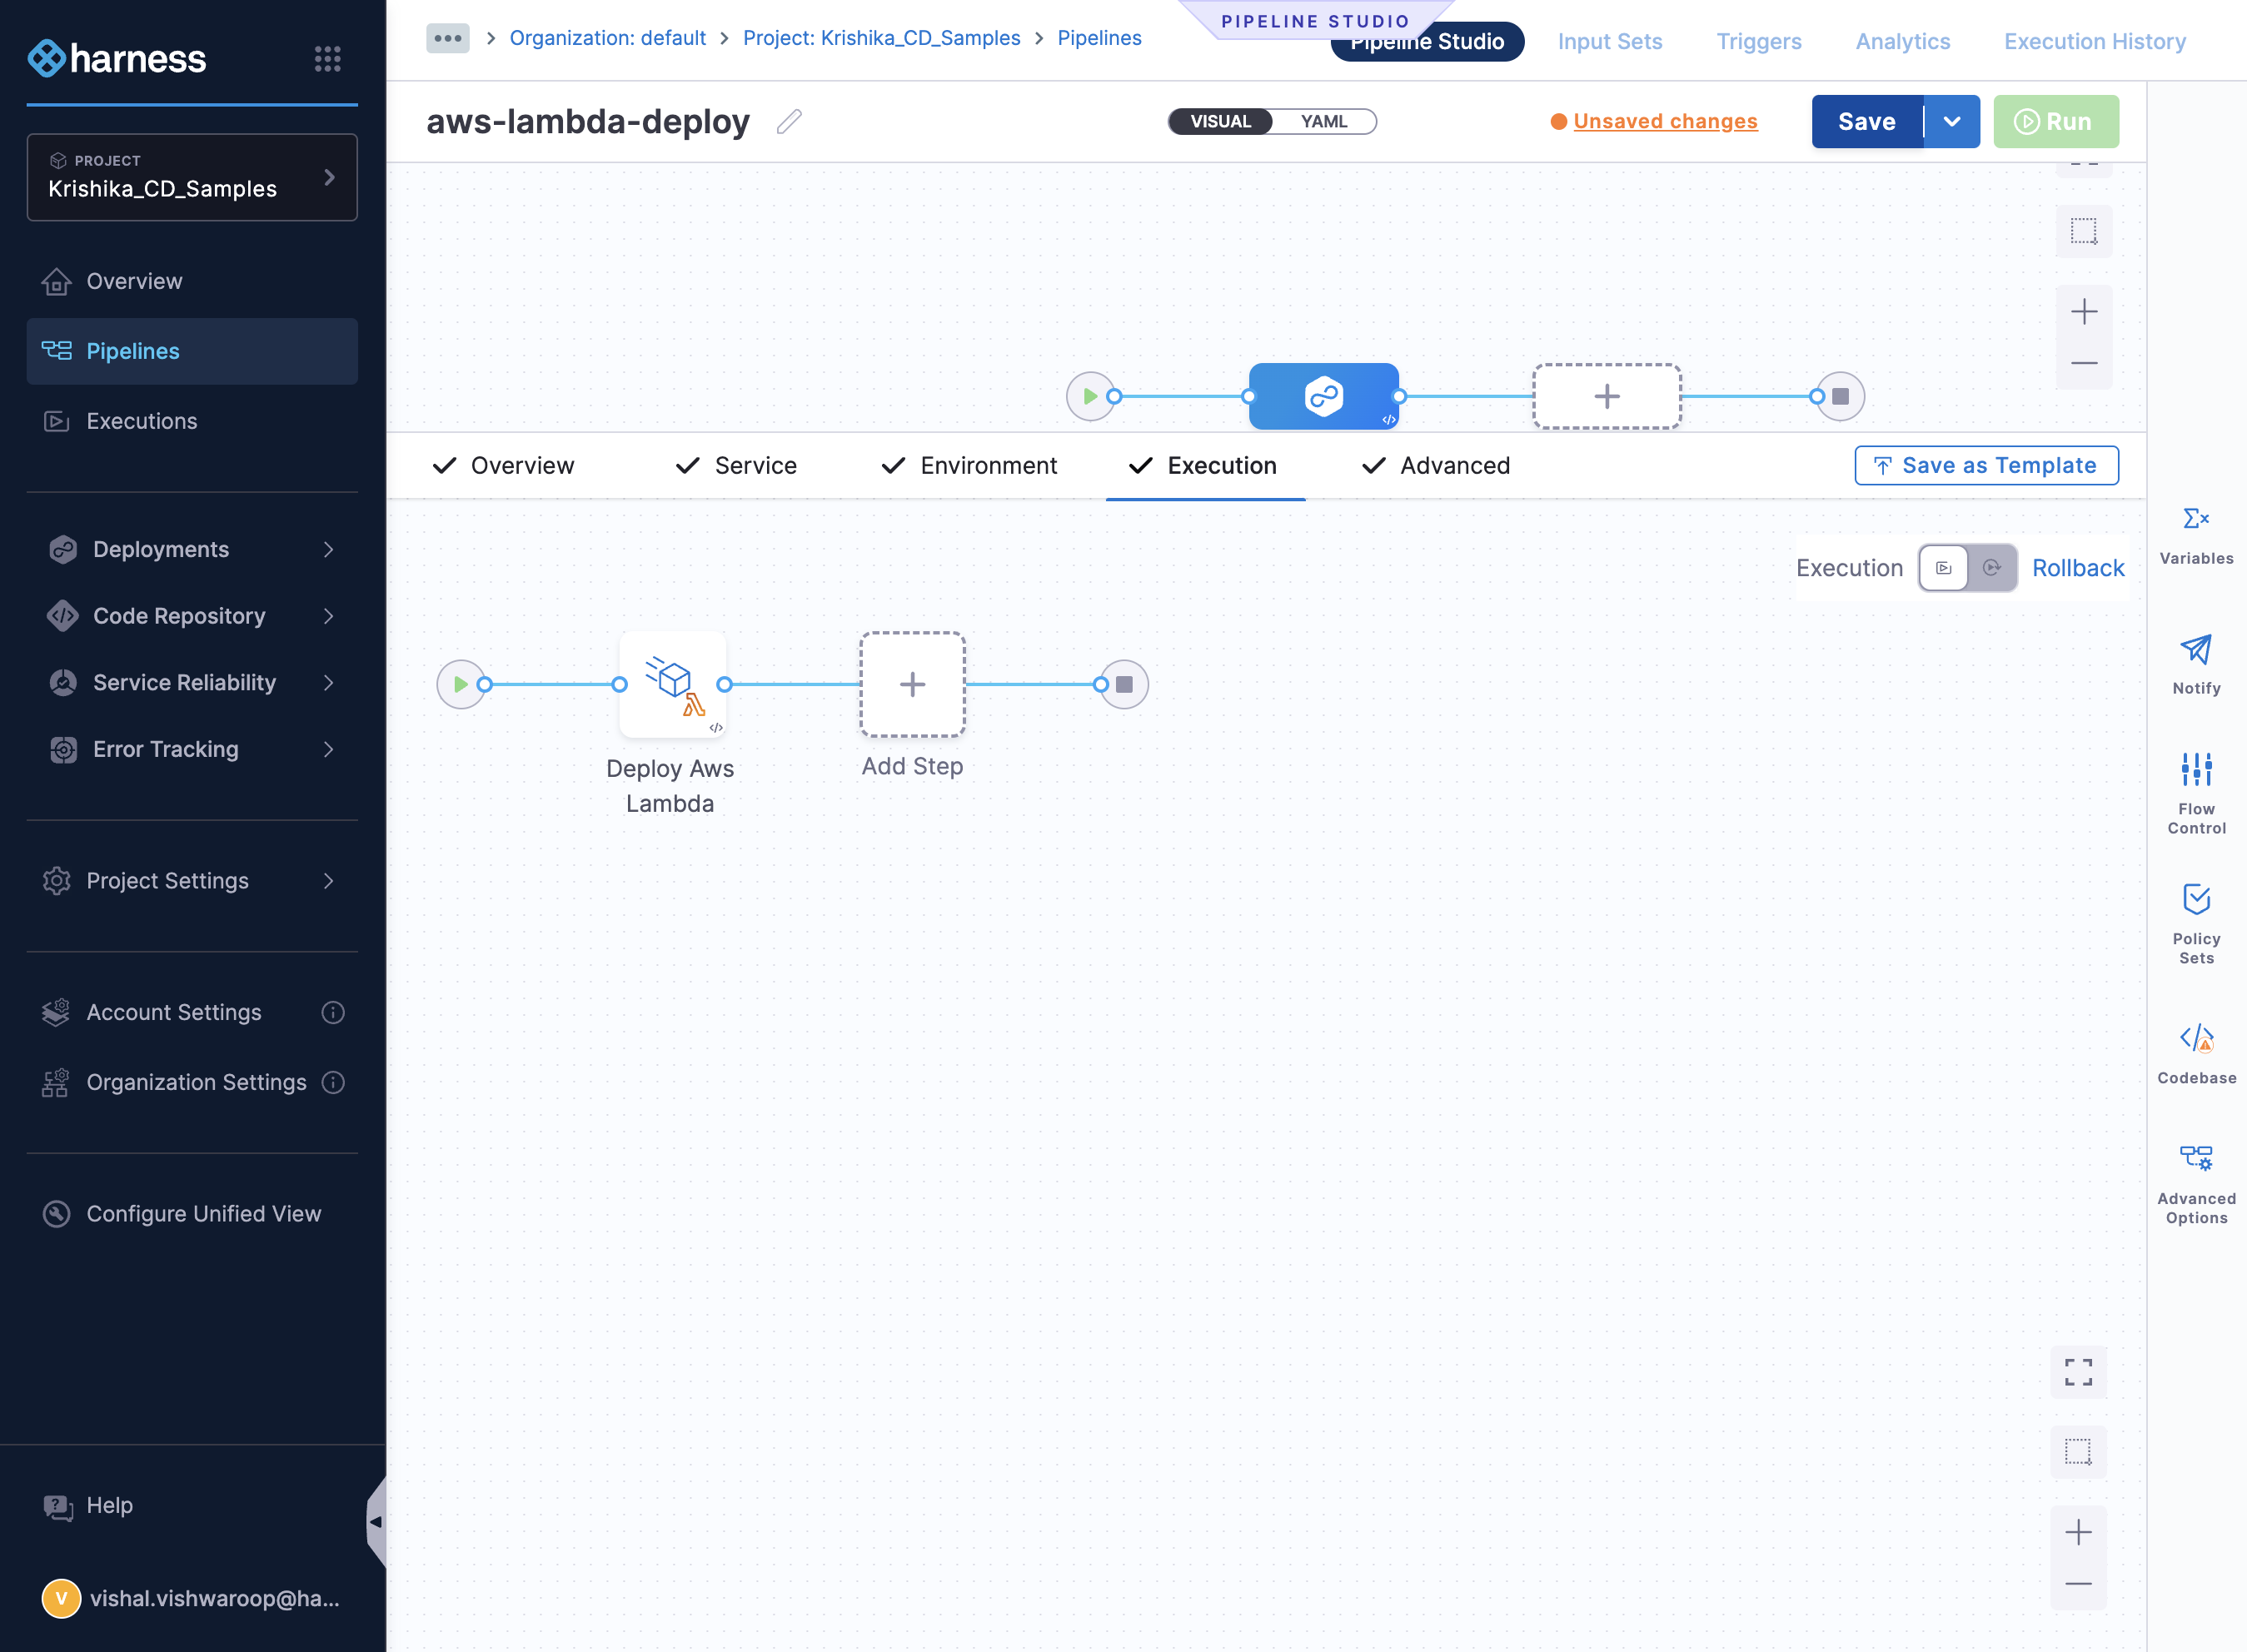Expand Project Settings
Screen dimensions: 2247x1652
click(192, 881)
